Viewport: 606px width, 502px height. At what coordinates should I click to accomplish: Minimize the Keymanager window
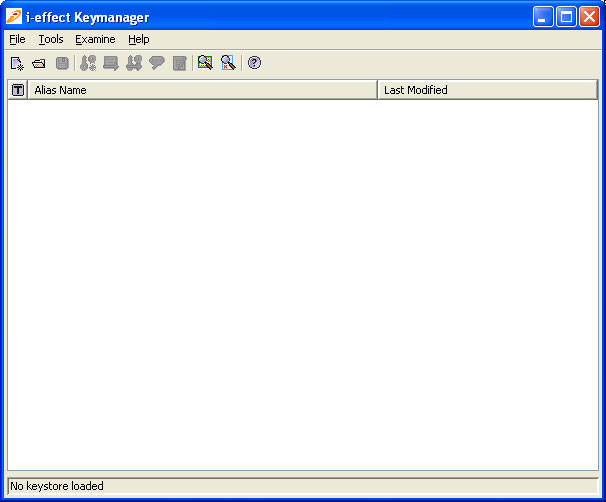point(543,17)
